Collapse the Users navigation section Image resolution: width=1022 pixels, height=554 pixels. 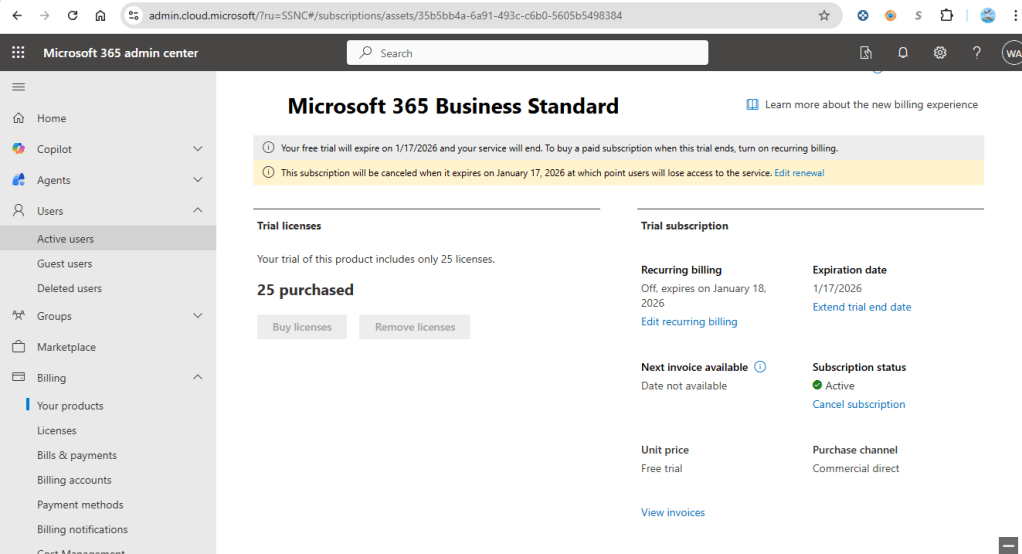coord(197,210)
